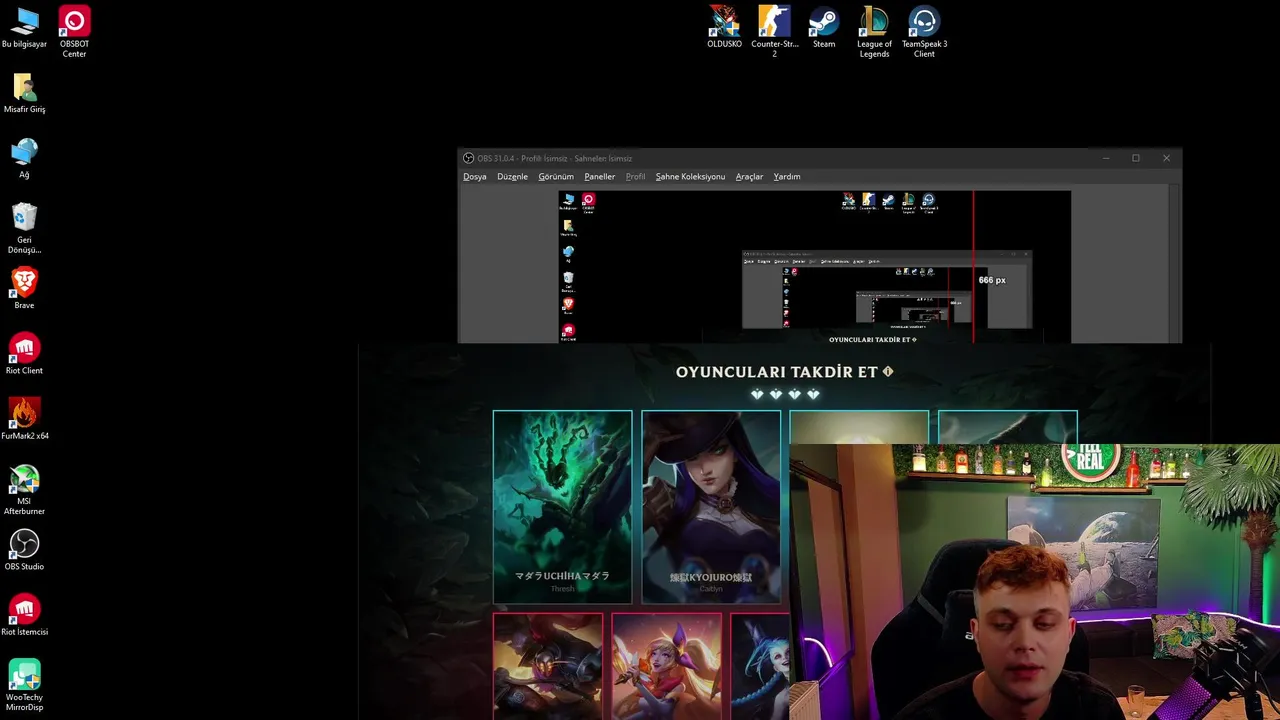Open Steam desktop shortcut
This screenshot has width=1280, height=720.
click(x=824, y=28)
